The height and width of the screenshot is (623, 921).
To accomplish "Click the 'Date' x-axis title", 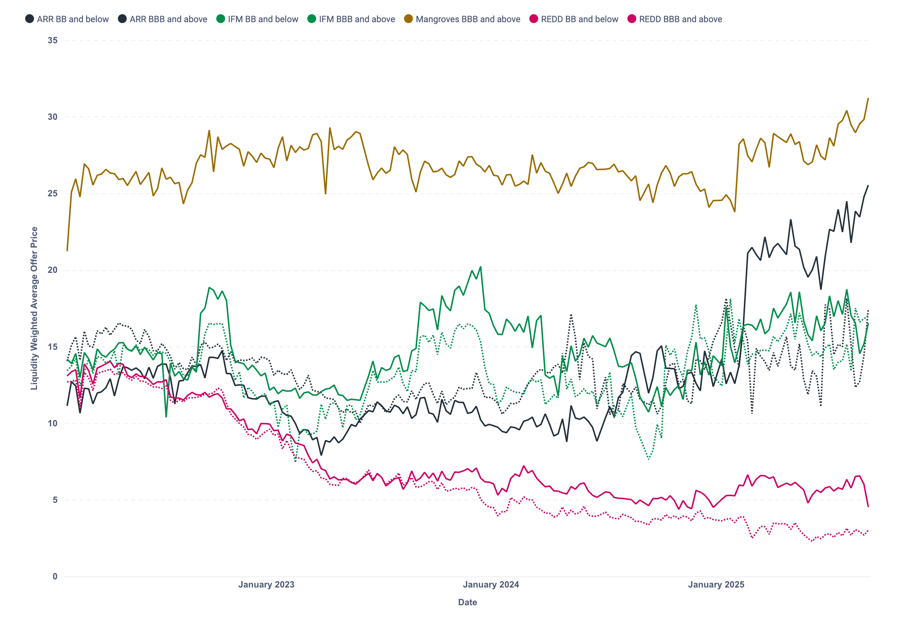I will pyautogui.click(x=467, y=603).
